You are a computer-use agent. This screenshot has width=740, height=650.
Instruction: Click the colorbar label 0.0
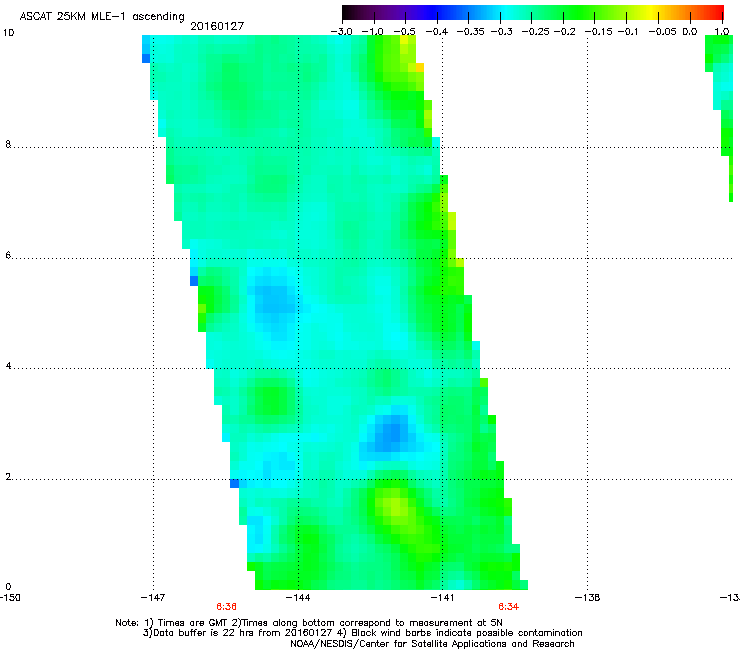[x=690, y=32]
